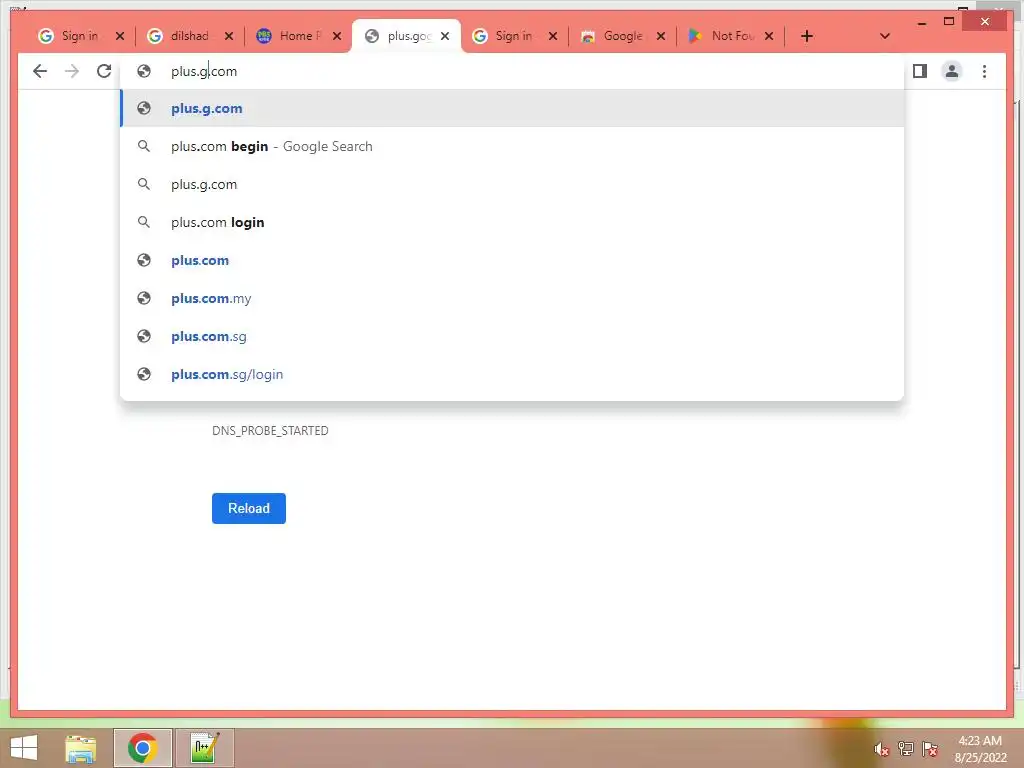
Task: Choose the plus.g.com search suggestion
Action: [x=512, y=184]
